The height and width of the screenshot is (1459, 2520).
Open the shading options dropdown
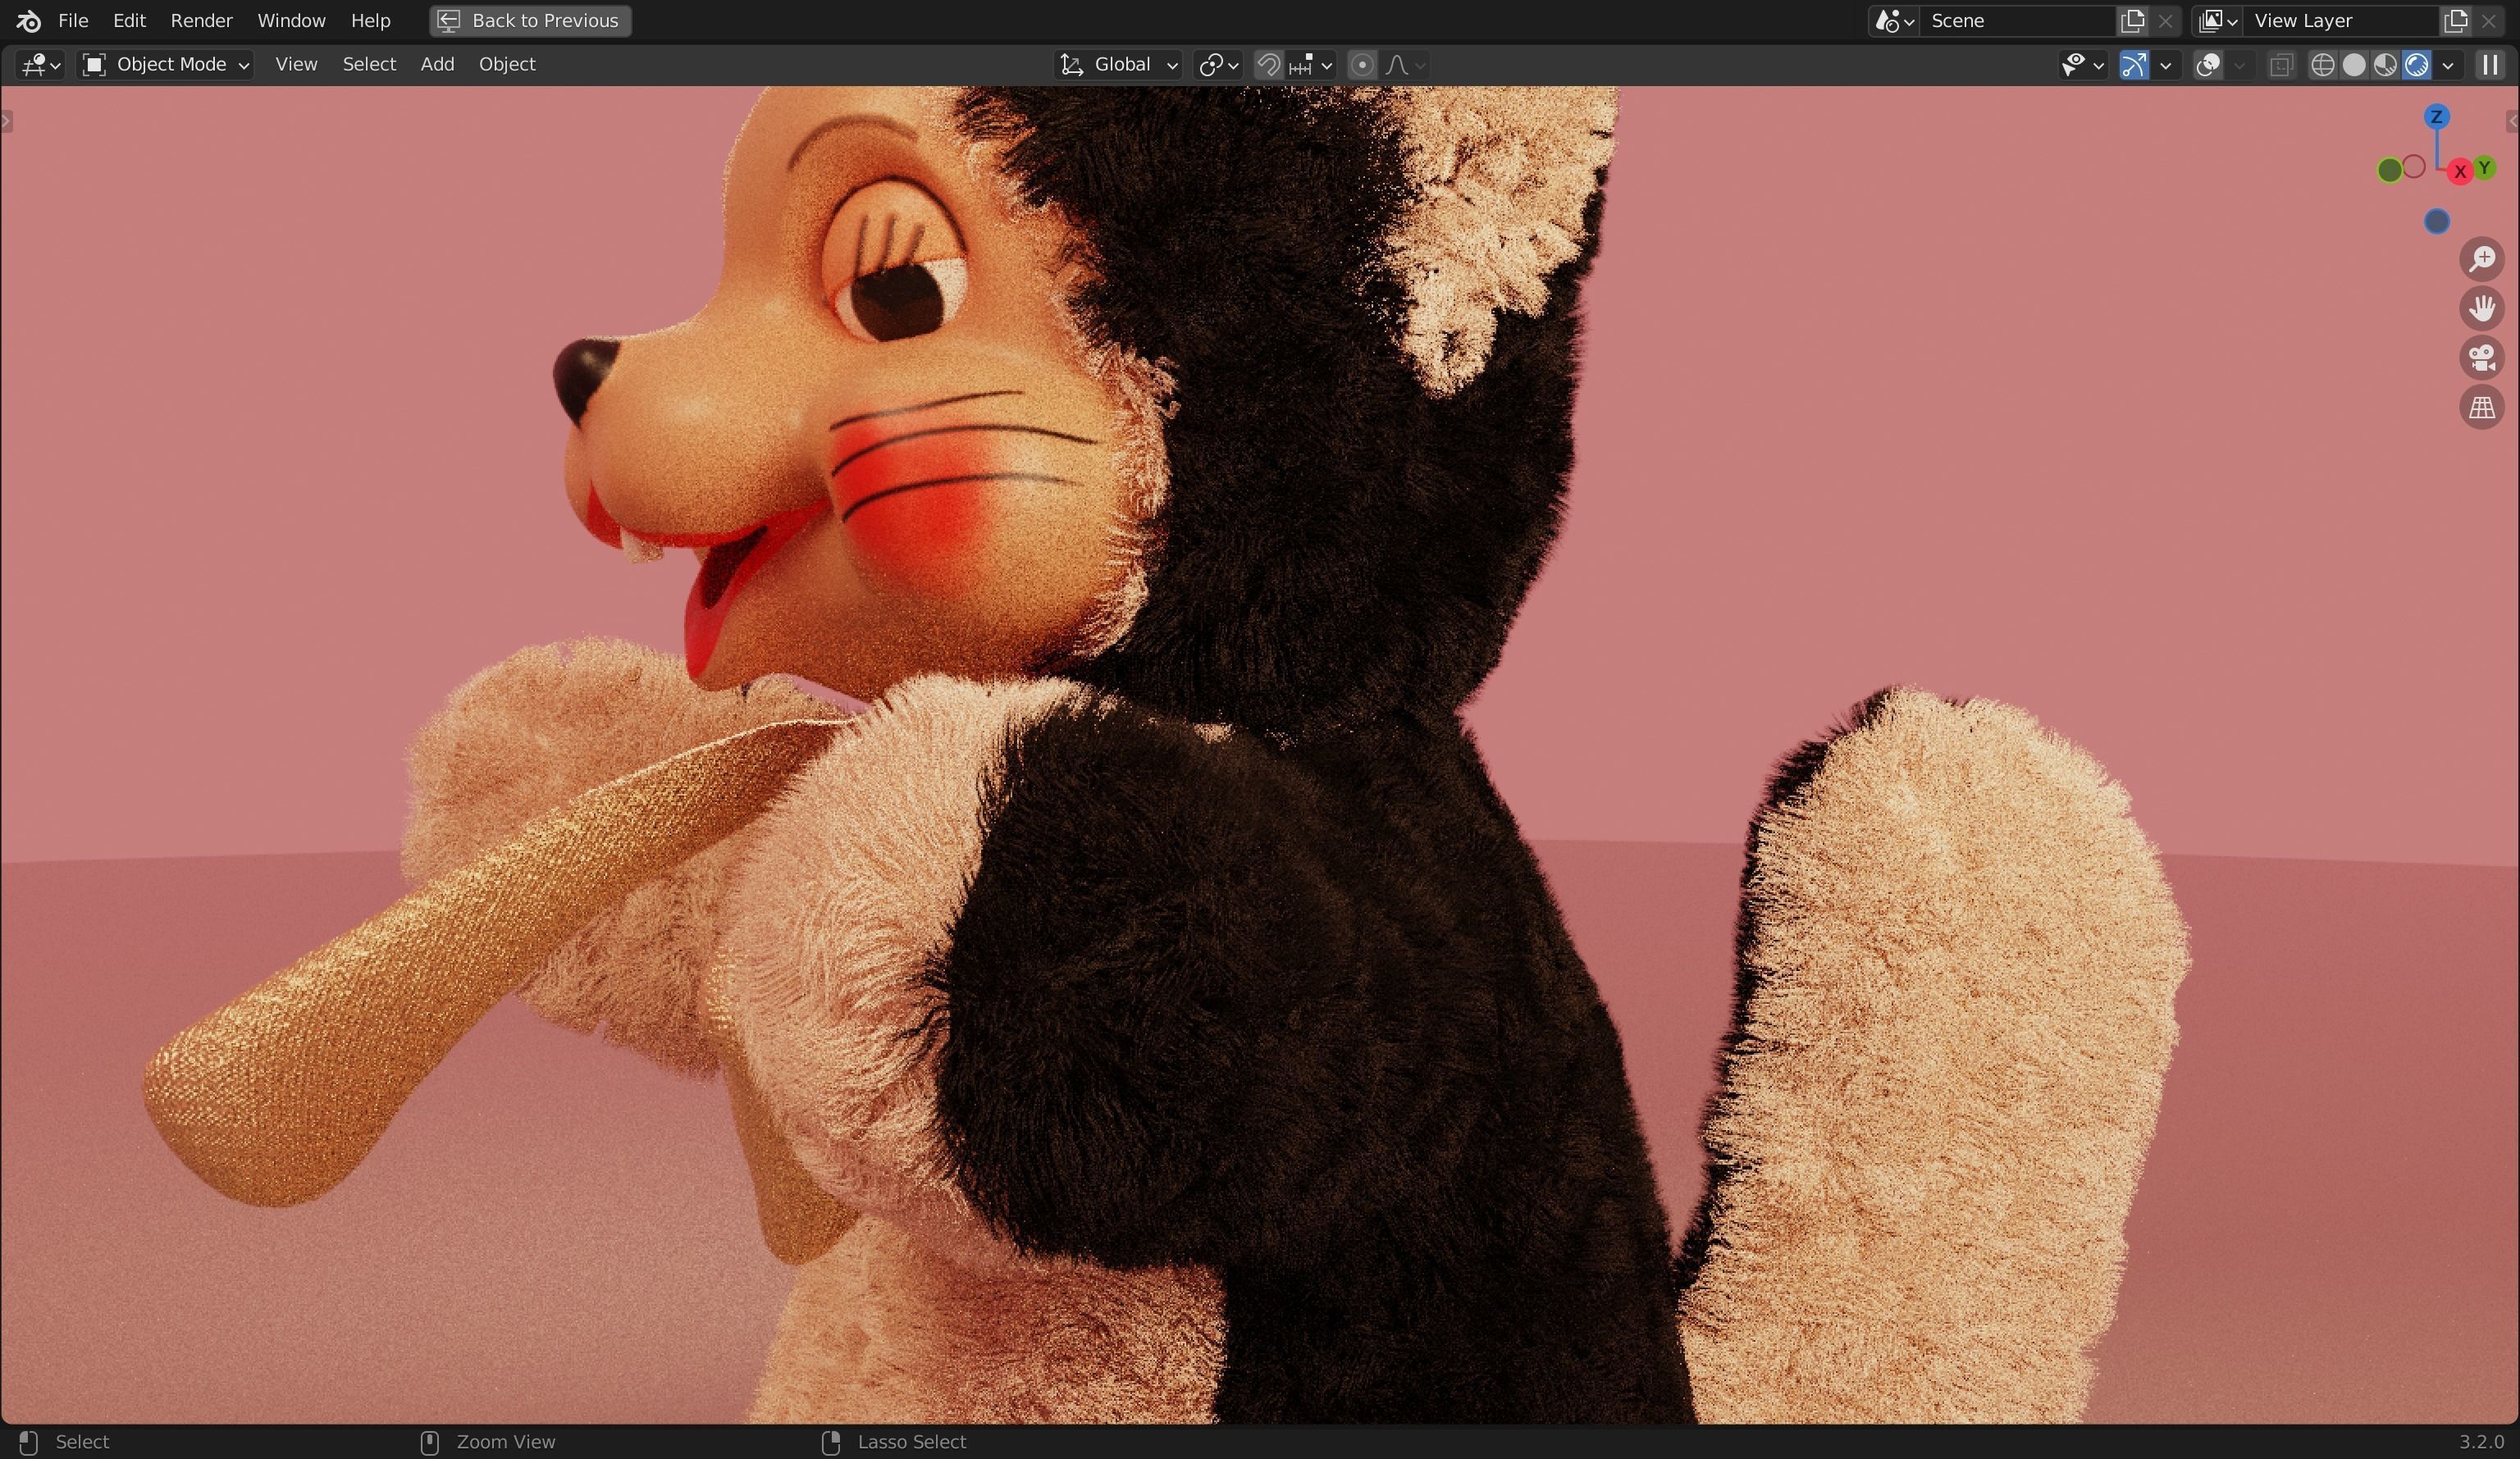coord(2448,65)
